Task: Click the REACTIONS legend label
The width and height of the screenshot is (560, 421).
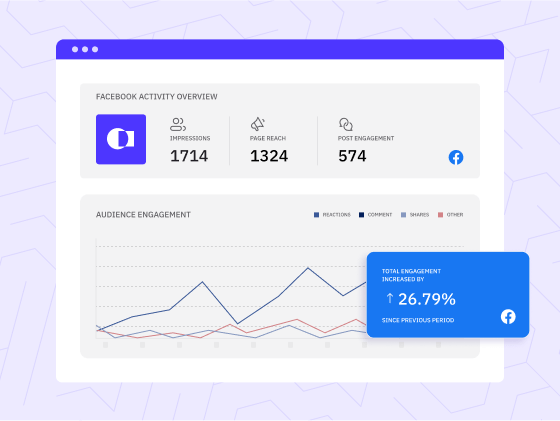Action: tap(336, 215)
